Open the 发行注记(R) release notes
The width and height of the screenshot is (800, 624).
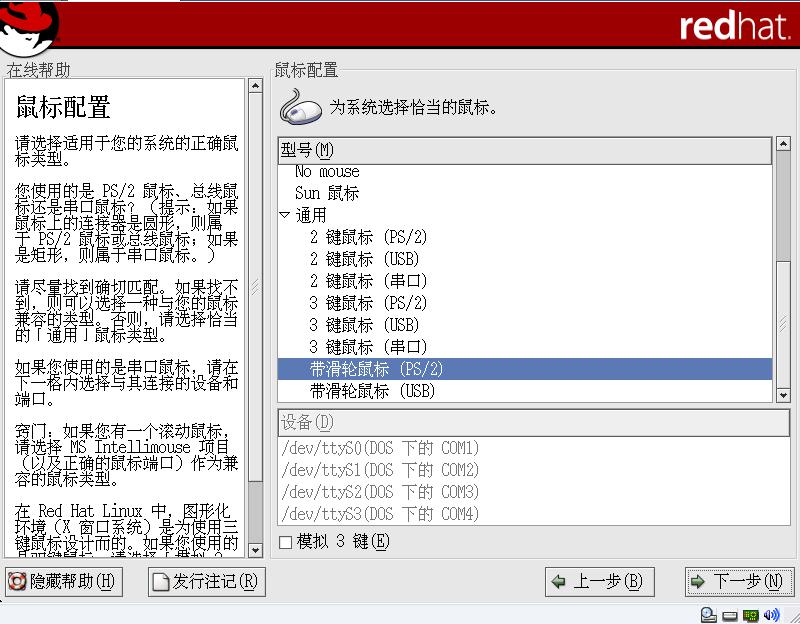pyautogui.click(x=207, y=582)
